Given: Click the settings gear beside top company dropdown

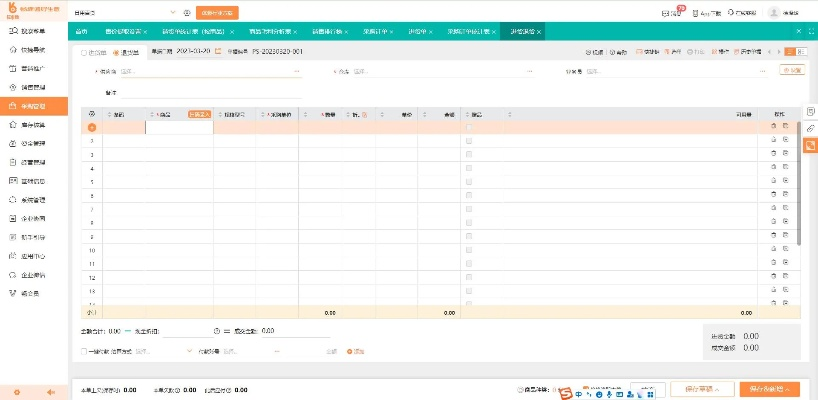Looking at the screenshot, I should pyautogui.click(x=187, y=13).
